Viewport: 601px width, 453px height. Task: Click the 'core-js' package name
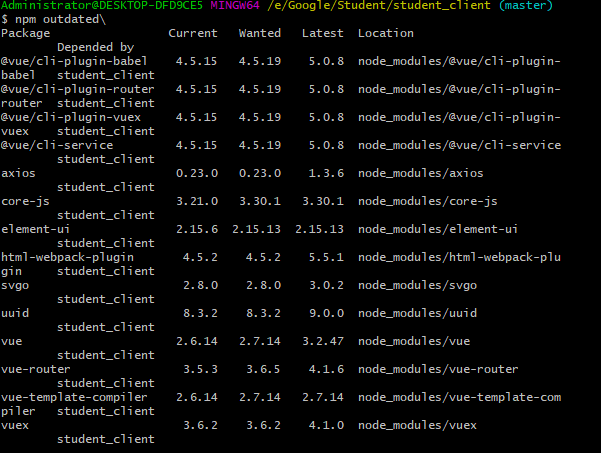[25, 201]
